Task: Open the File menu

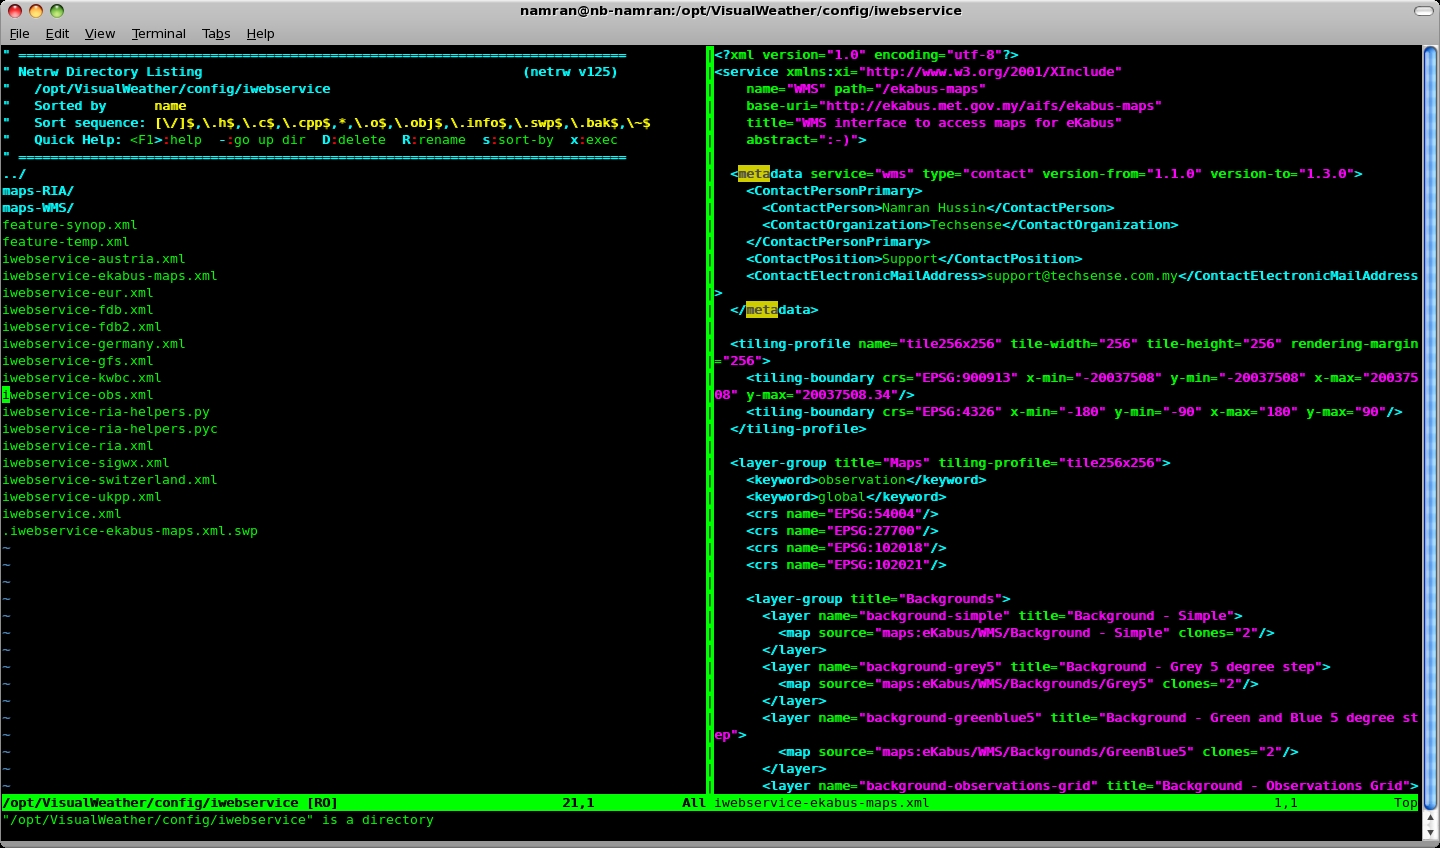Action: (19, 33)
